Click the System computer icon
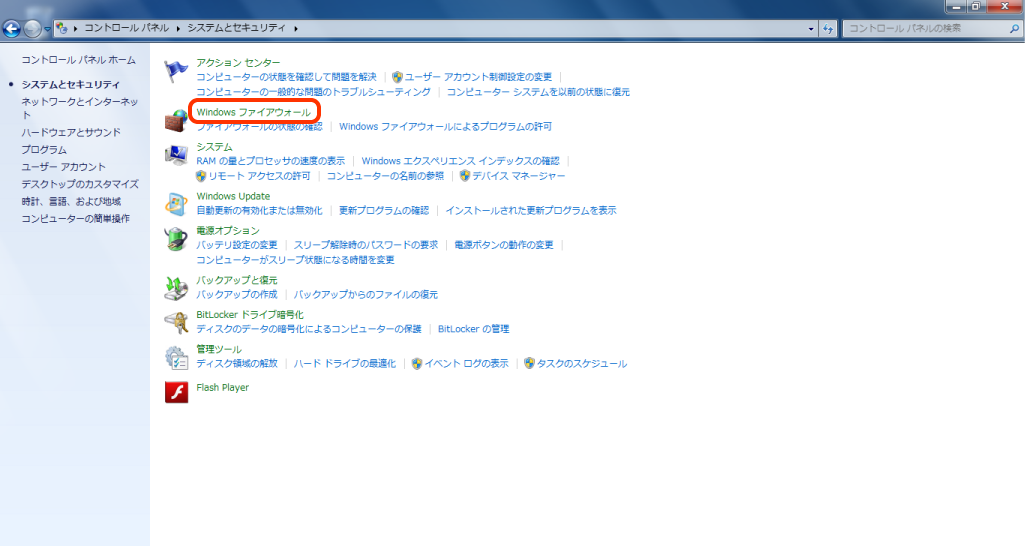 [176, 155]
